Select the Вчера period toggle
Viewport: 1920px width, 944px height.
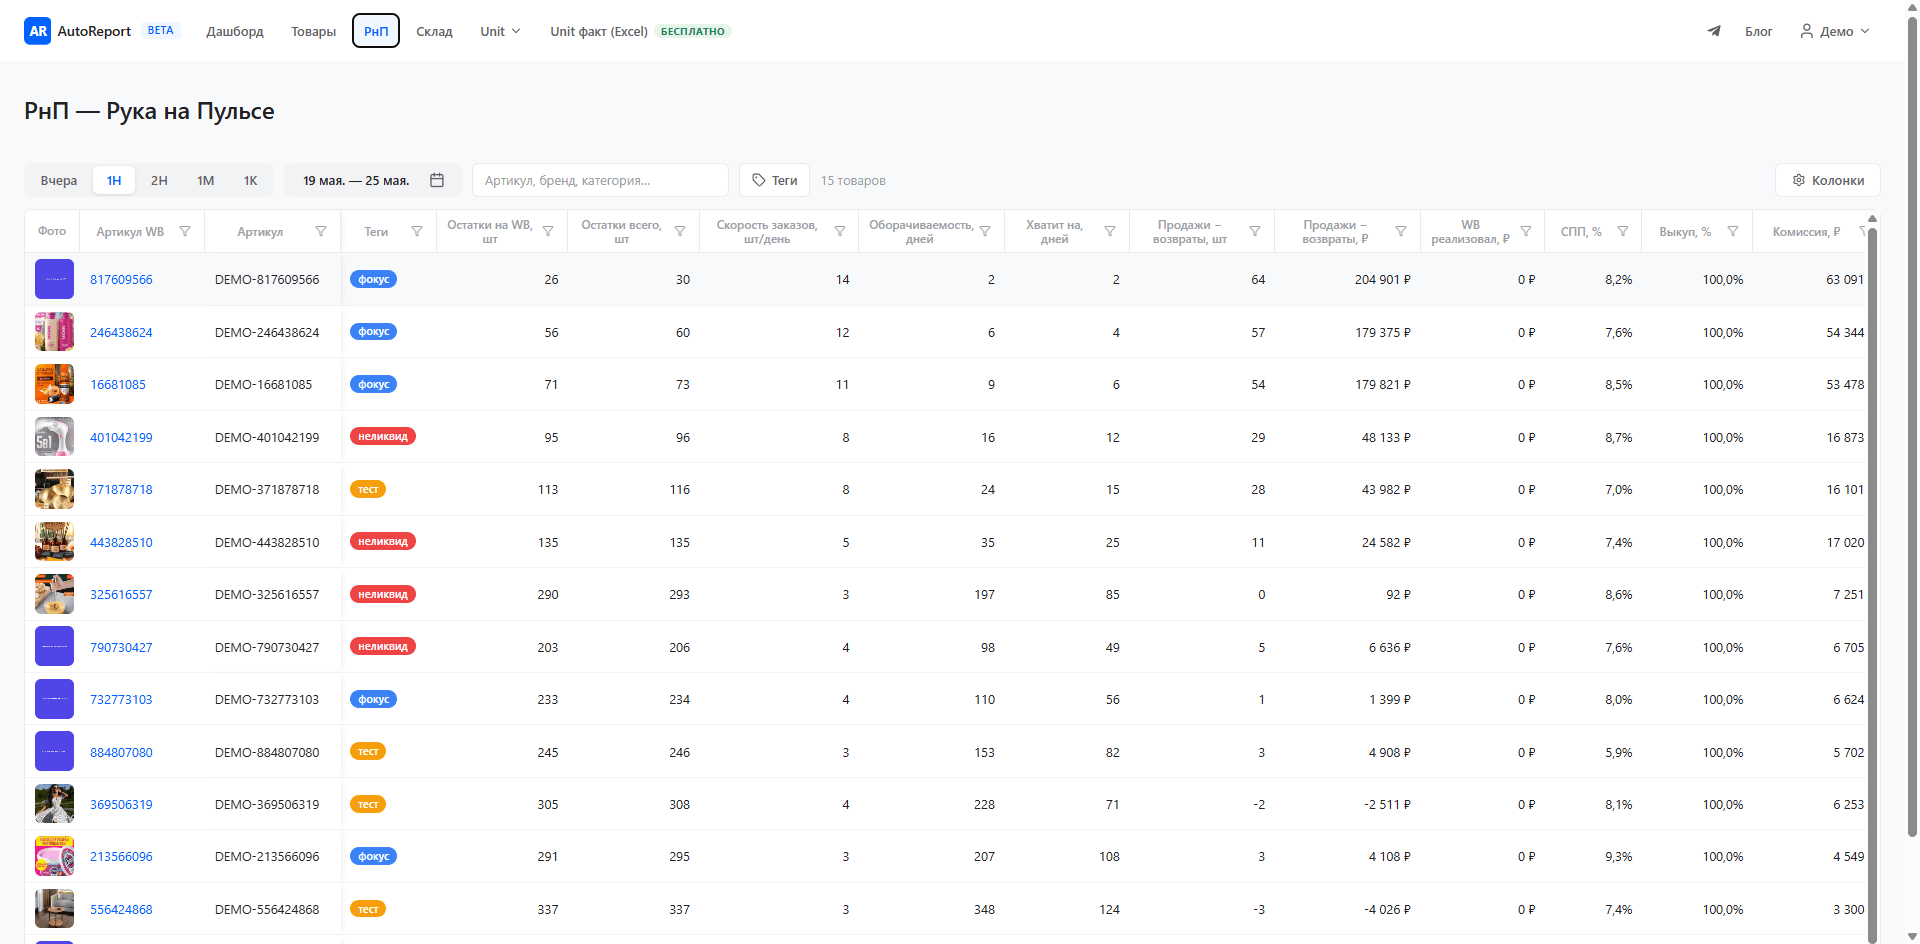click(59, 180)
